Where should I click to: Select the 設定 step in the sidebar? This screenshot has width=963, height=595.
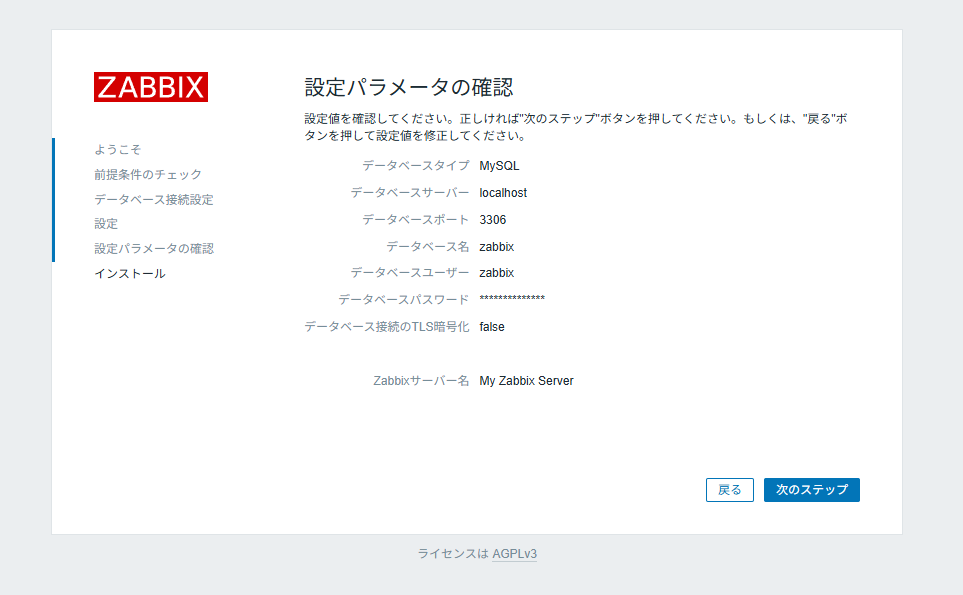tap(106, 224)
